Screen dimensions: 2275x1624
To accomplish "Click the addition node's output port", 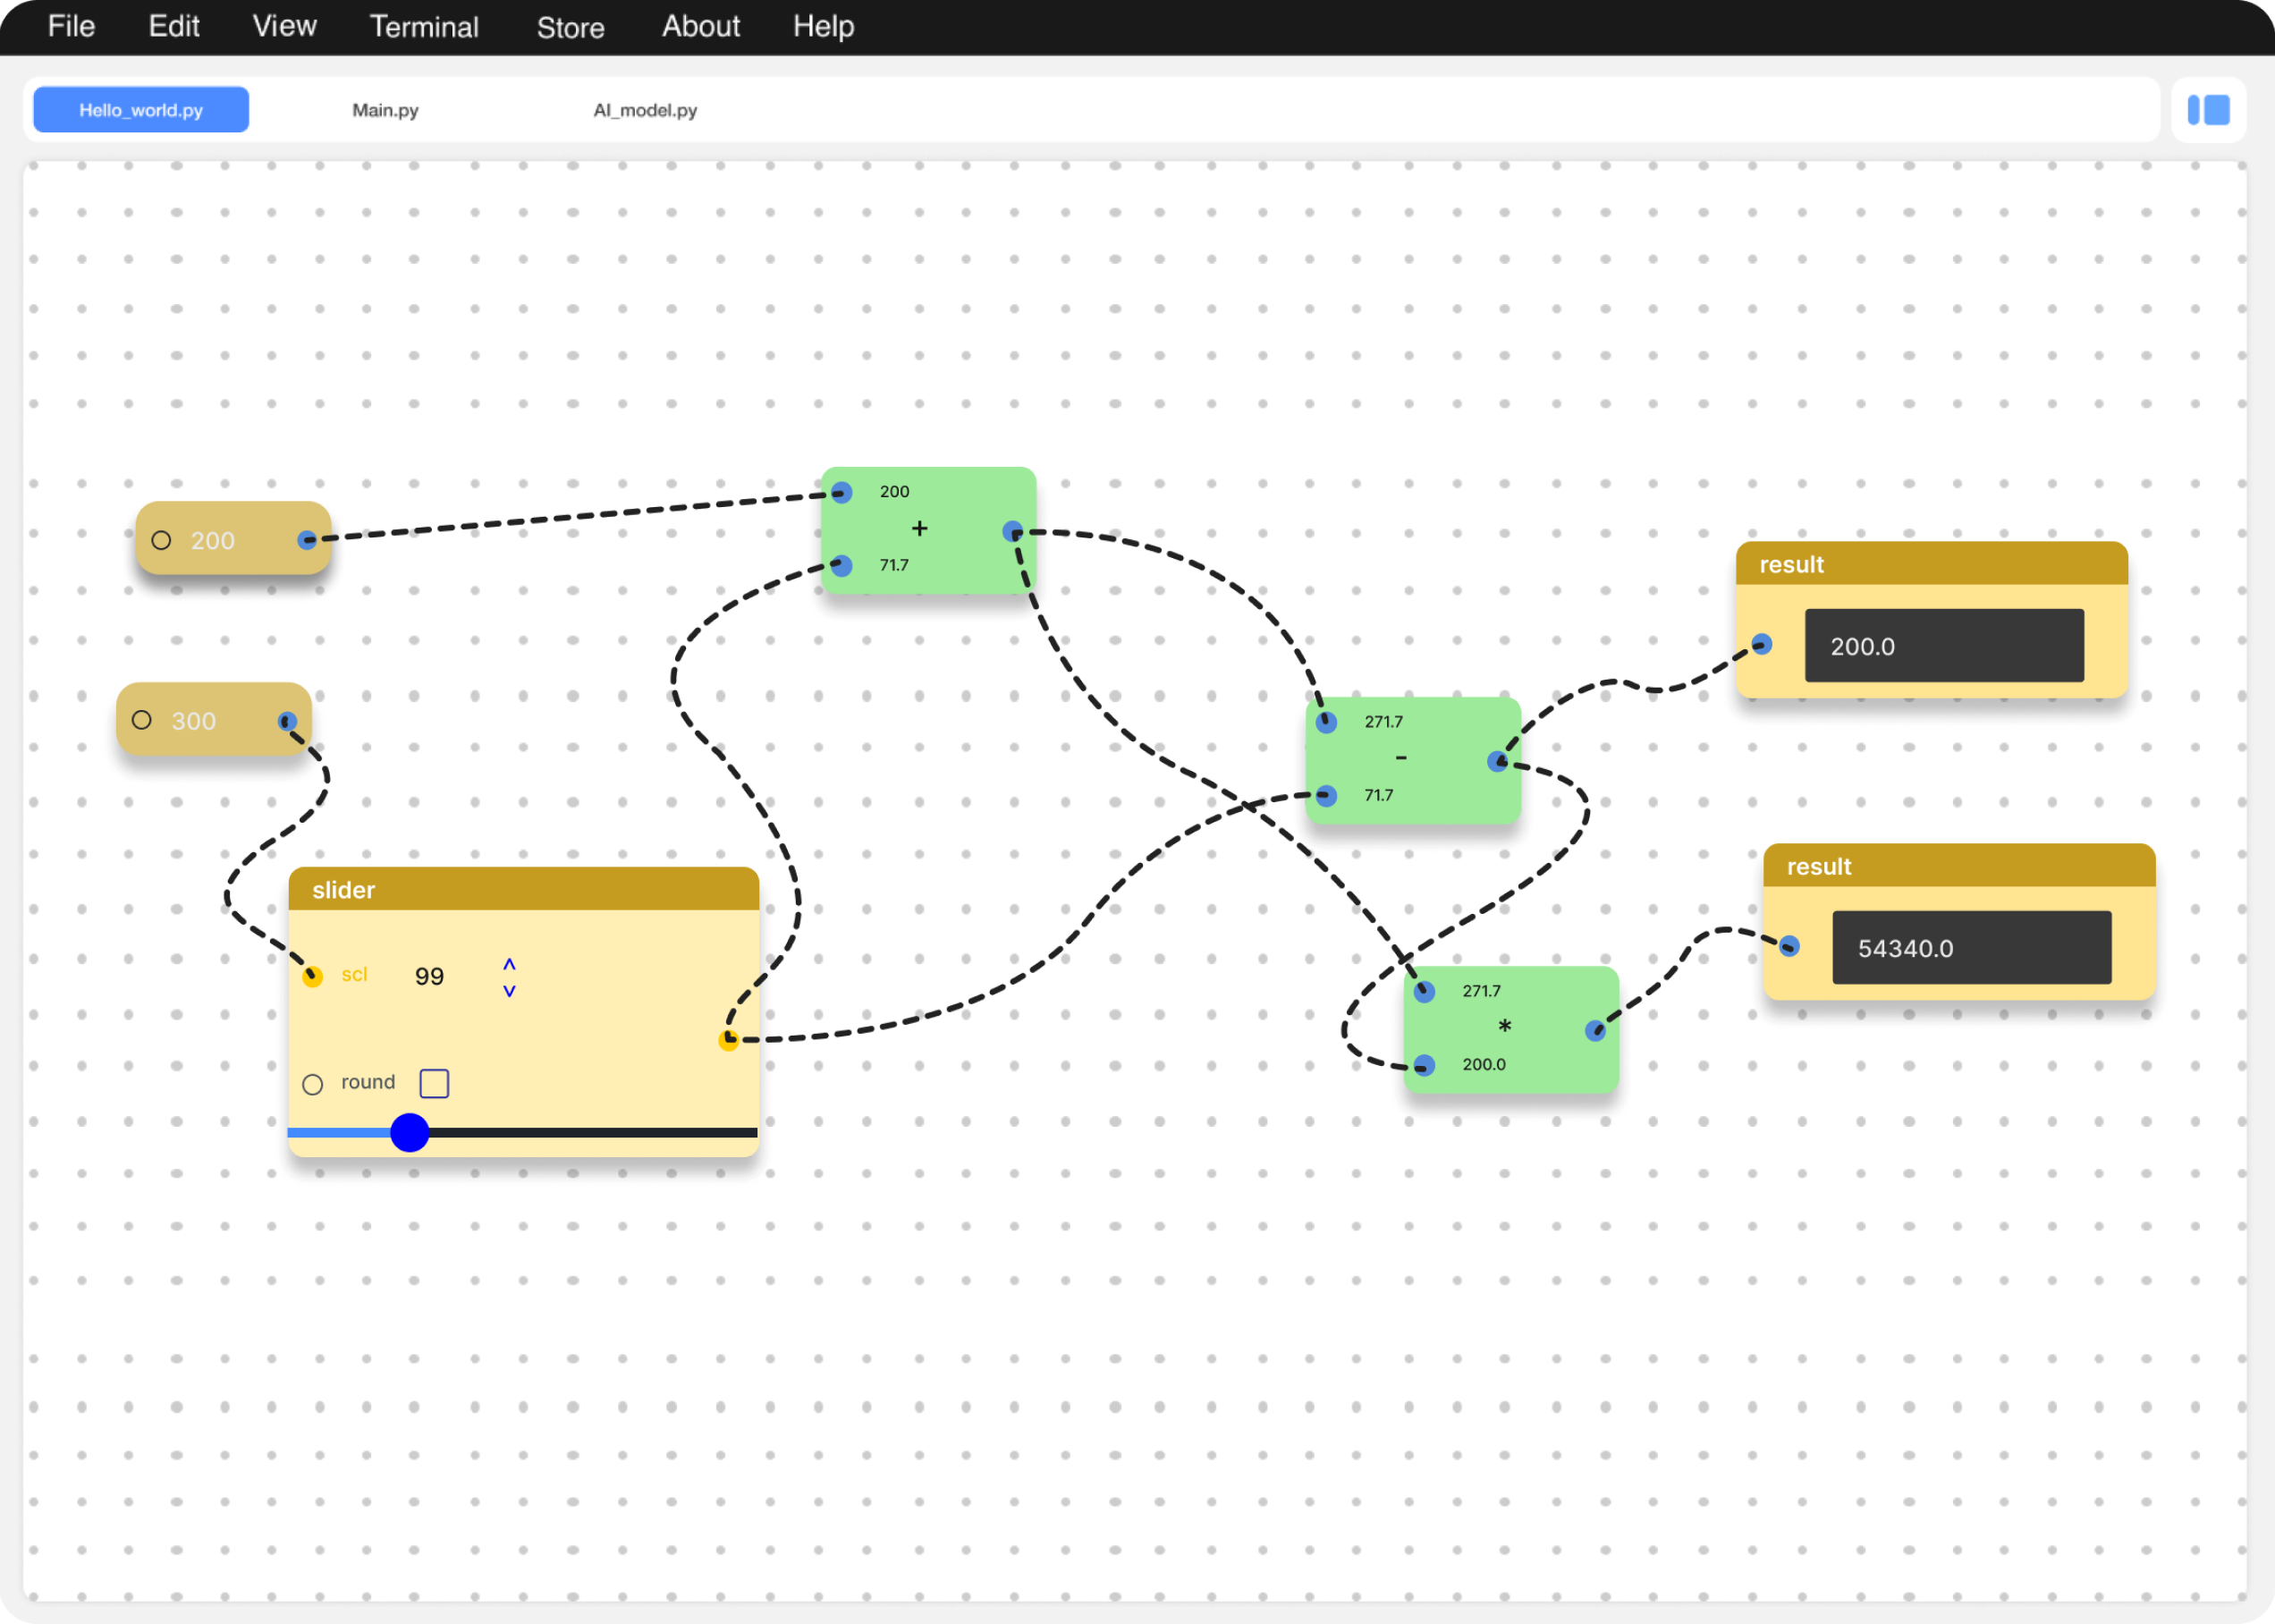I will click(x=1012, y=531).
